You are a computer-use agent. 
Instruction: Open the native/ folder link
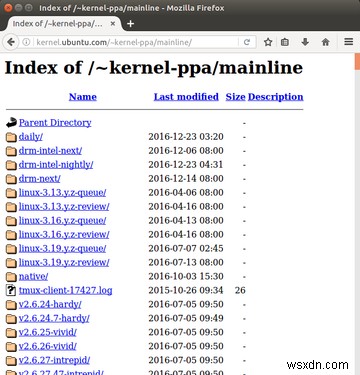point(33,277)
